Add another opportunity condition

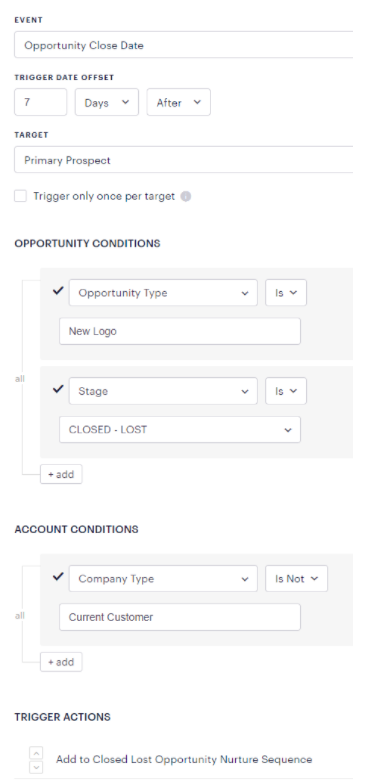pyautogui.click(x=61, y=474)
